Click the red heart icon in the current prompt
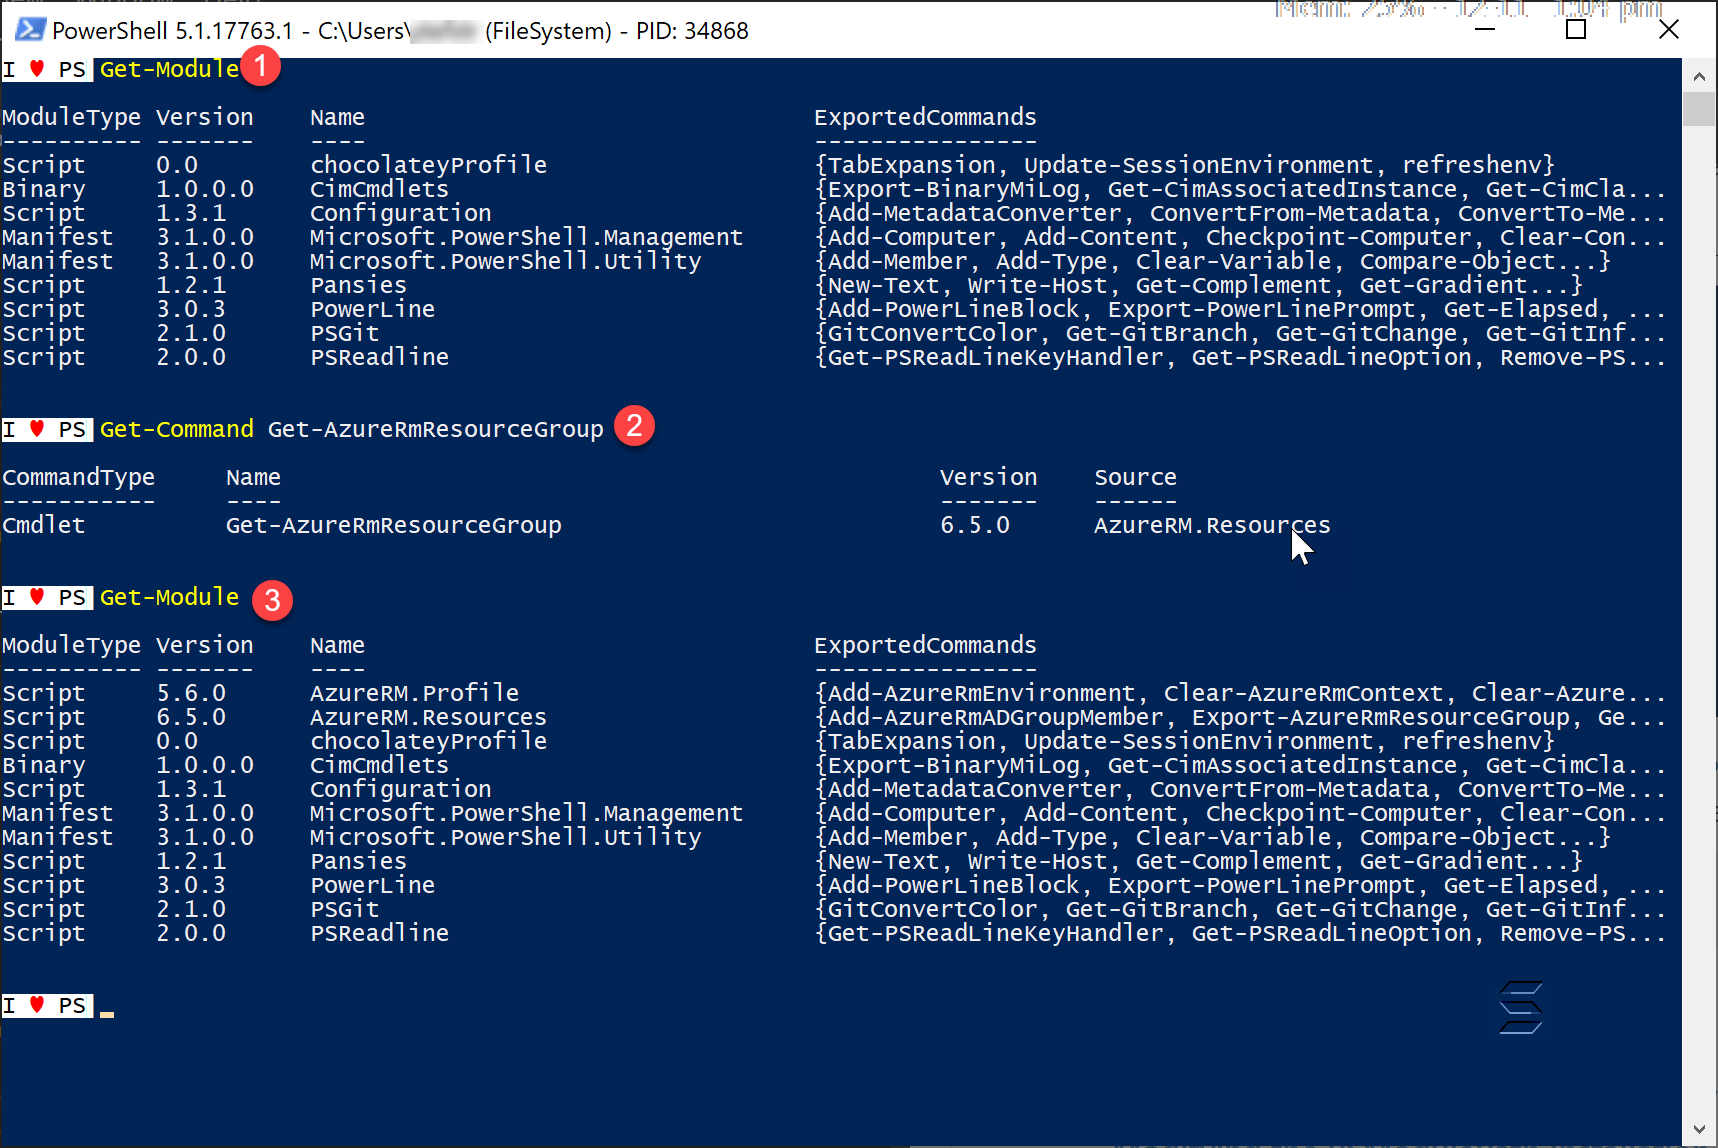 36,1005
